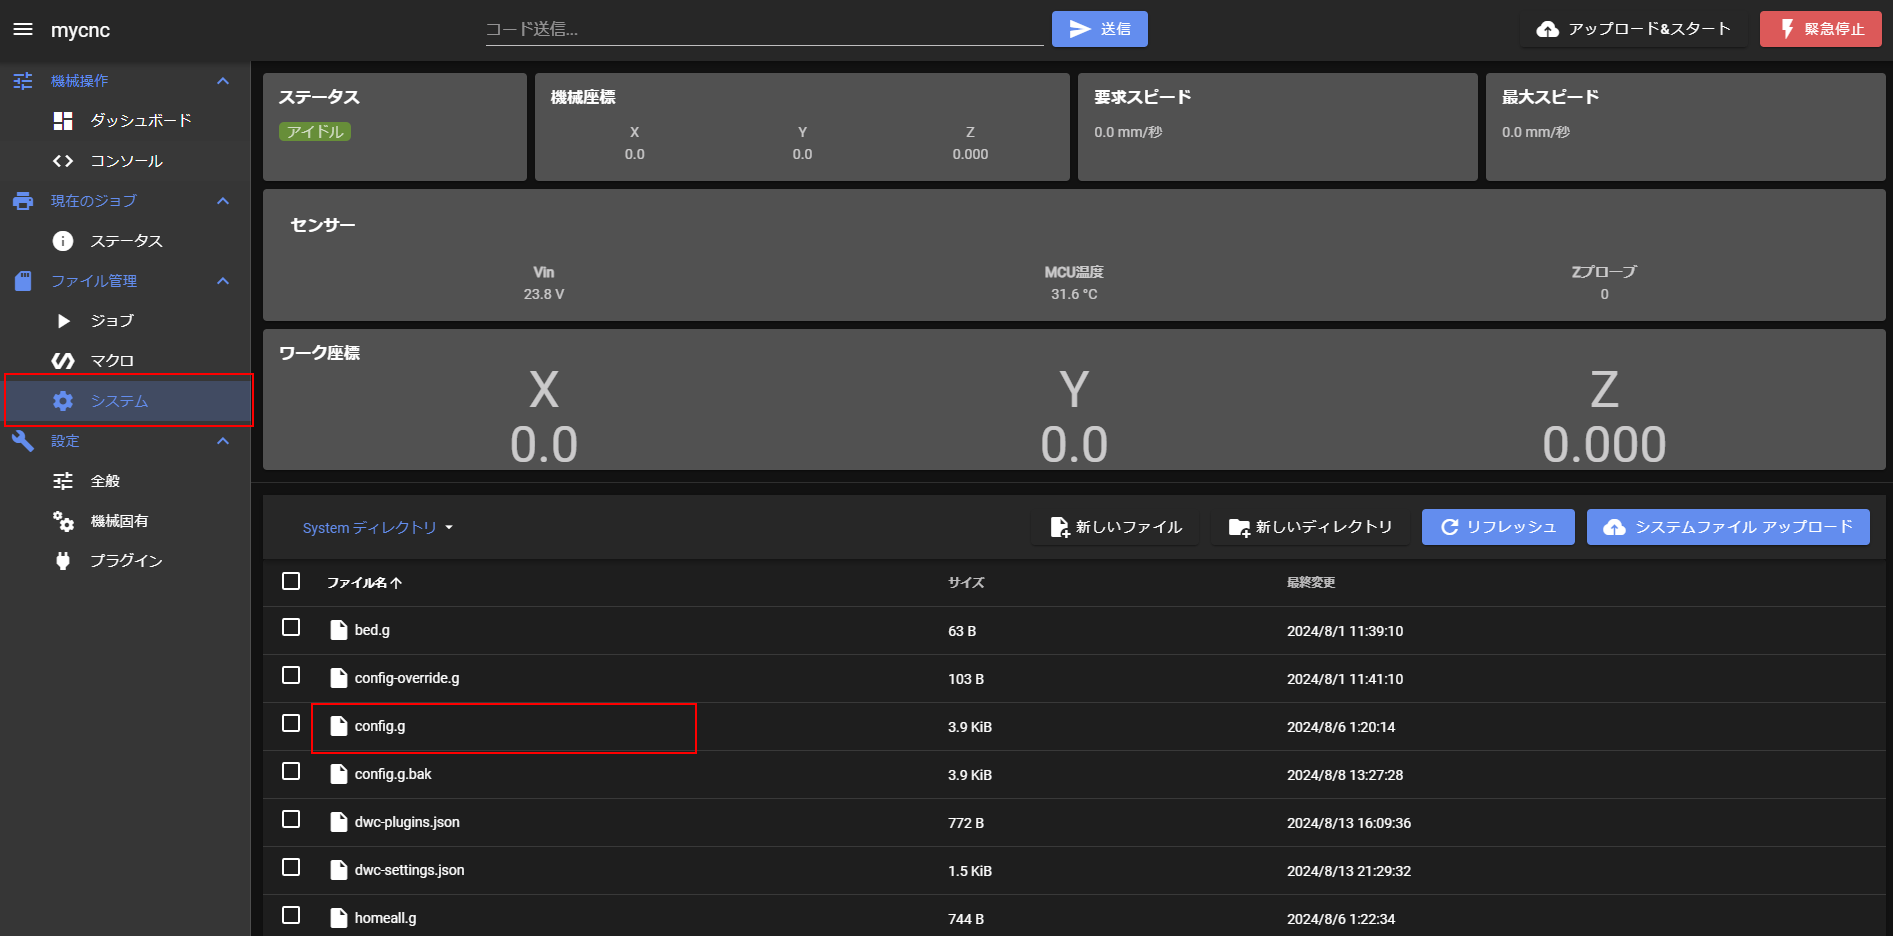1893x936 pixels.
Task: Open the ステータス job page
Action: pos(125,241)
